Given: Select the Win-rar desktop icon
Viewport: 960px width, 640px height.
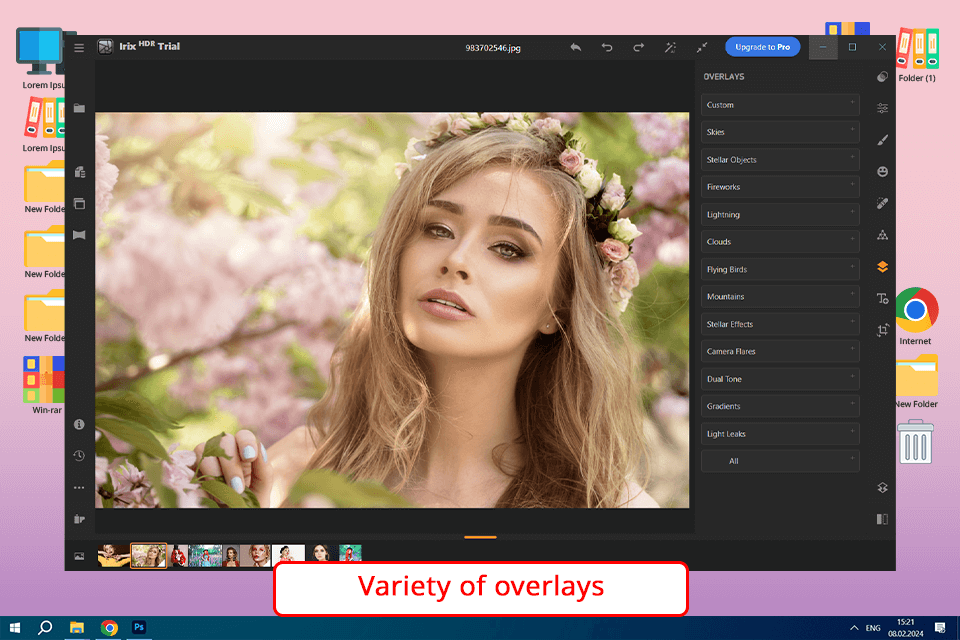Looking at the screenshot, I should (44, 385).
